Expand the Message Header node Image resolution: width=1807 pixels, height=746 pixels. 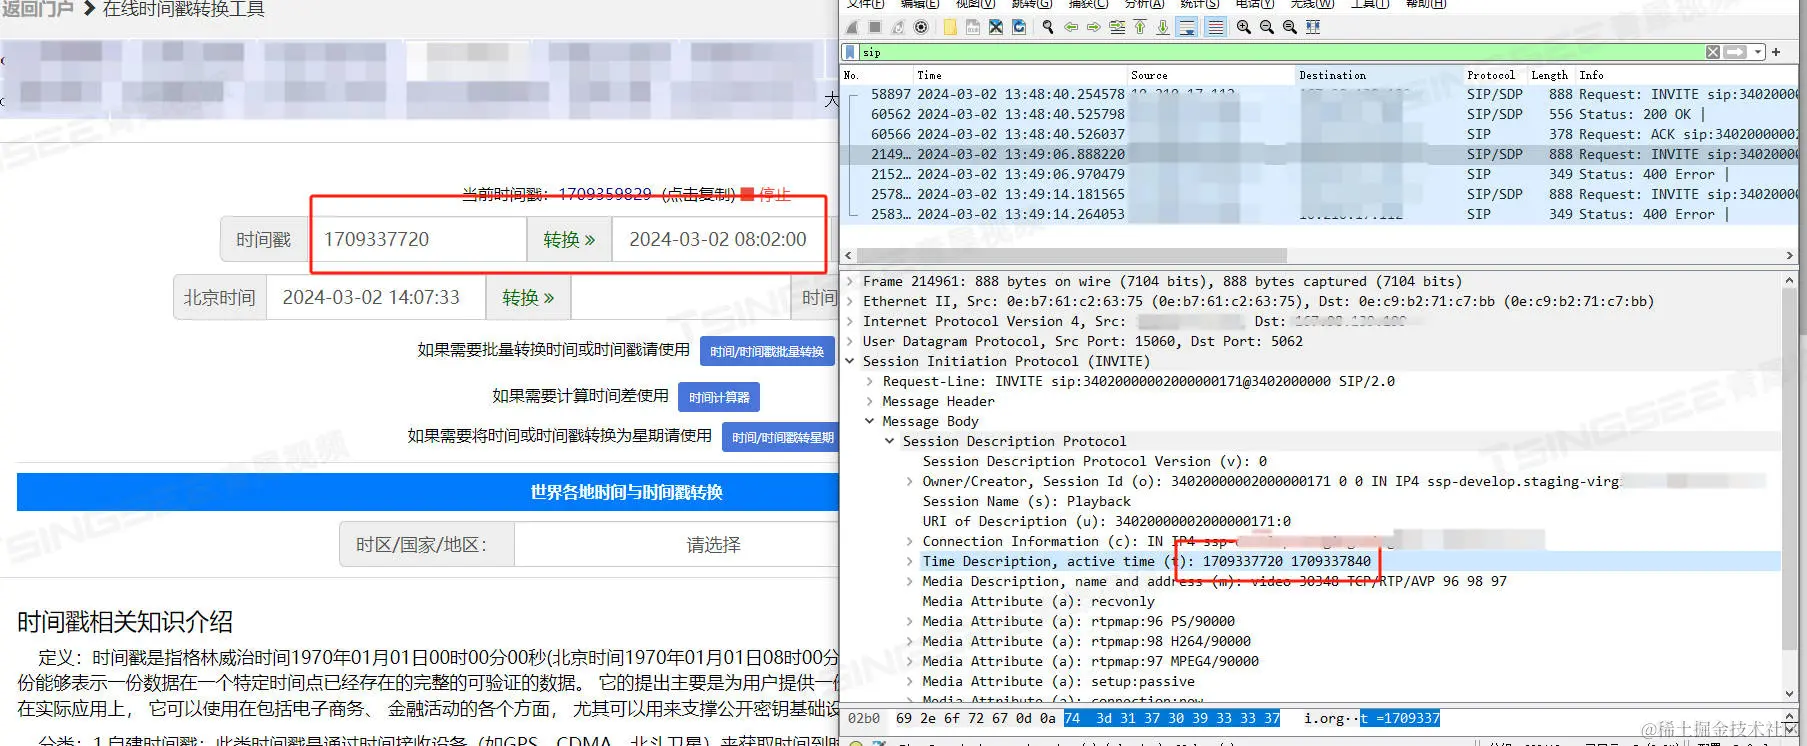pyautogui.click(x=870, y=402)
